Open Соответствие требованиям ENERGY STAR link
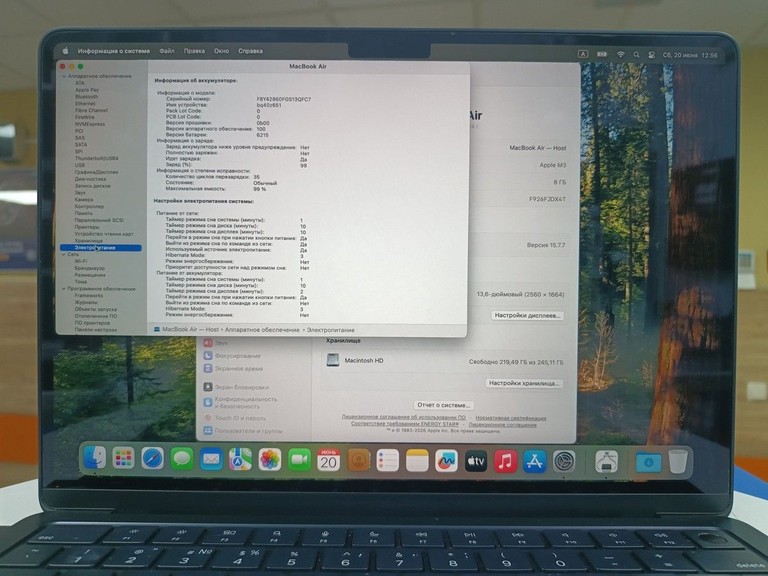Image resolution: width=768 pixels, height=576 pixels. [405, 424]
